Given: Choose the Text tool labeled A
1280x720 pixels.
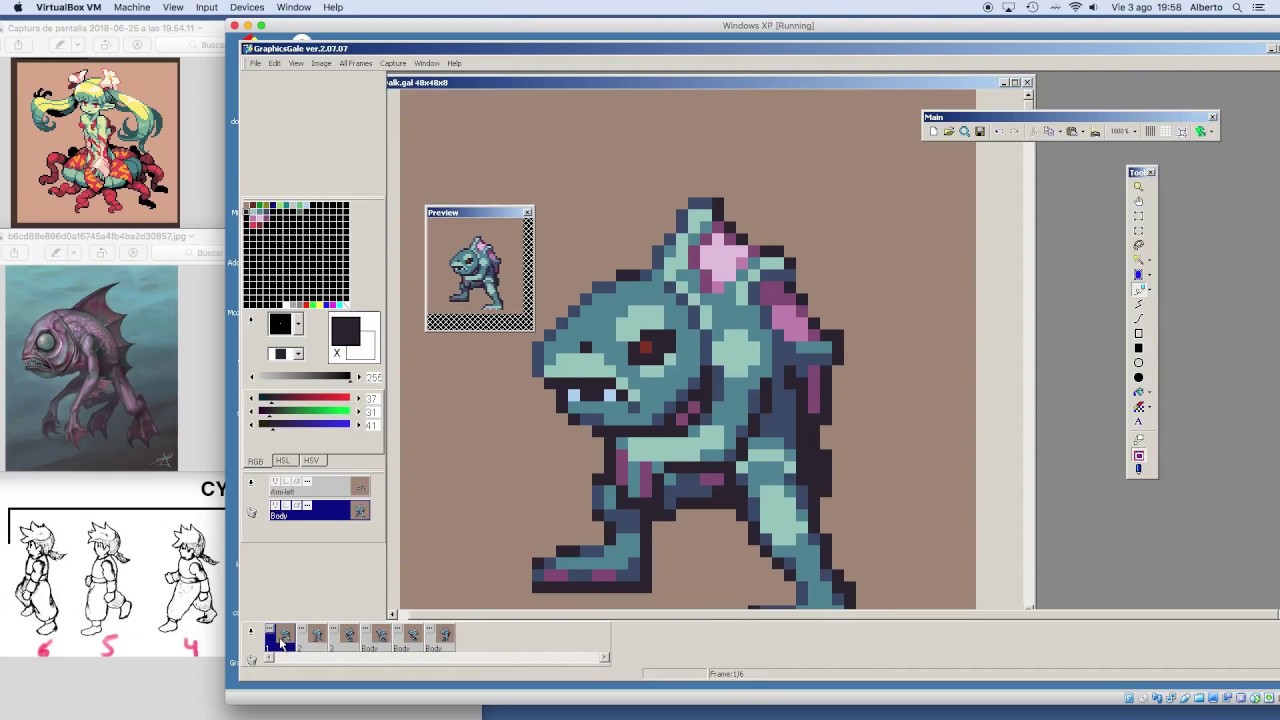Looking at the screenshot, I should click(x=1138, y=421).
